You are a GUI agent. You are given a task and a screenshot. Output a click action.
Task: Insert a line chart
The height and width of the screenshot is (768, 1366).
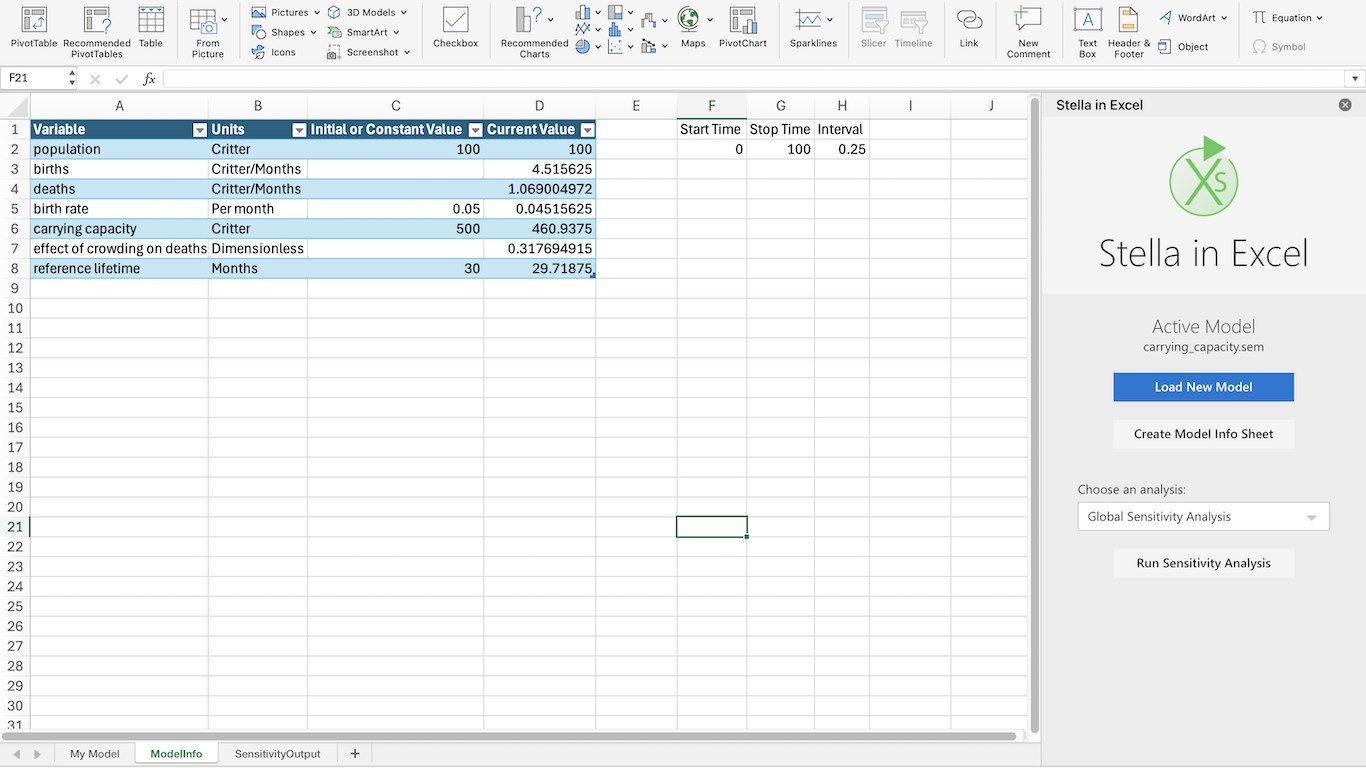[583, 30]
